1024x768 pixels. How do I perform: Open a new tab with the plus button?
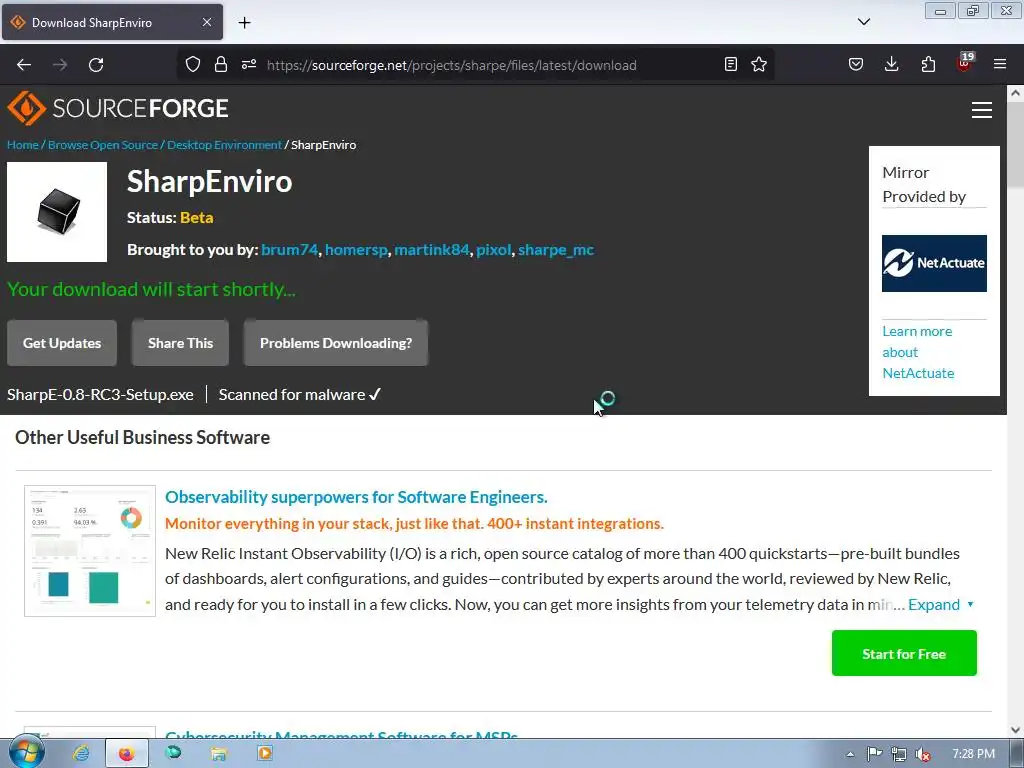pyautogui.click(x=244, y=22)
